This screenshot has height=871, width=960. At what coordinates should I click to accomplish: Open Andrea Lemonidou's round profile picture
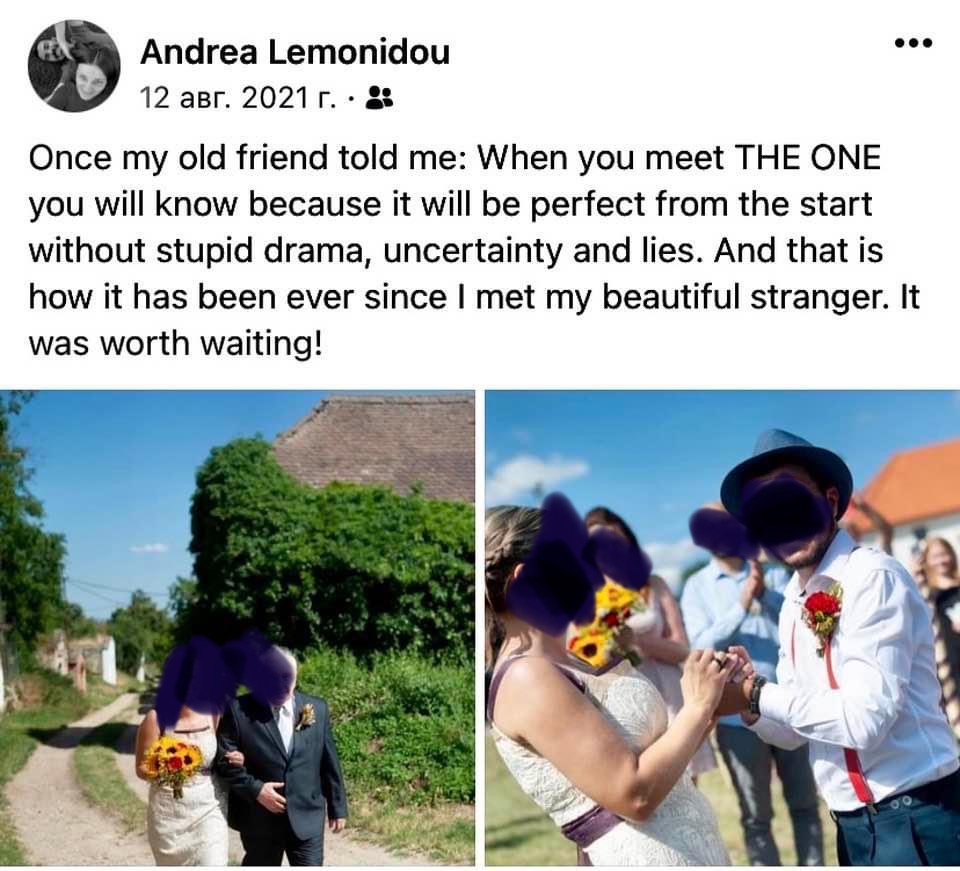pos(73,65)
